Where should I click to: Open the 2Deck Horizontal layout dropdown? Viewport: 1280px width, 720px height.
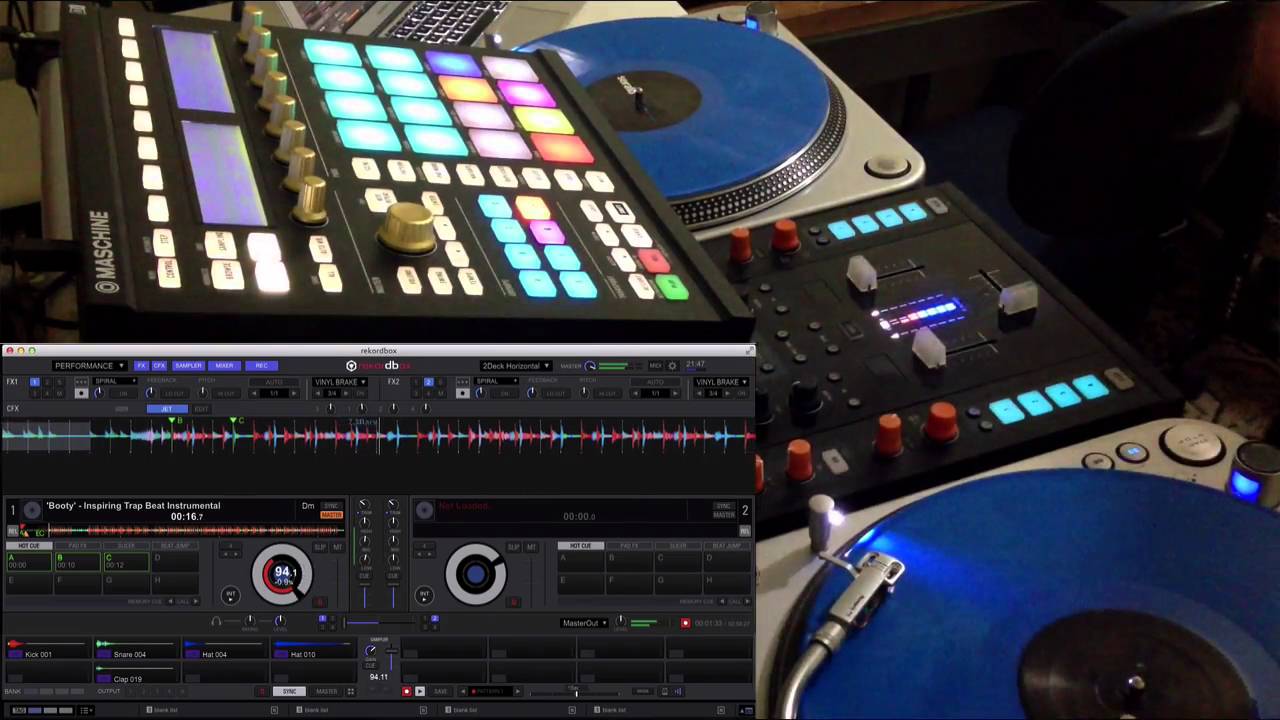click(516, 366)
